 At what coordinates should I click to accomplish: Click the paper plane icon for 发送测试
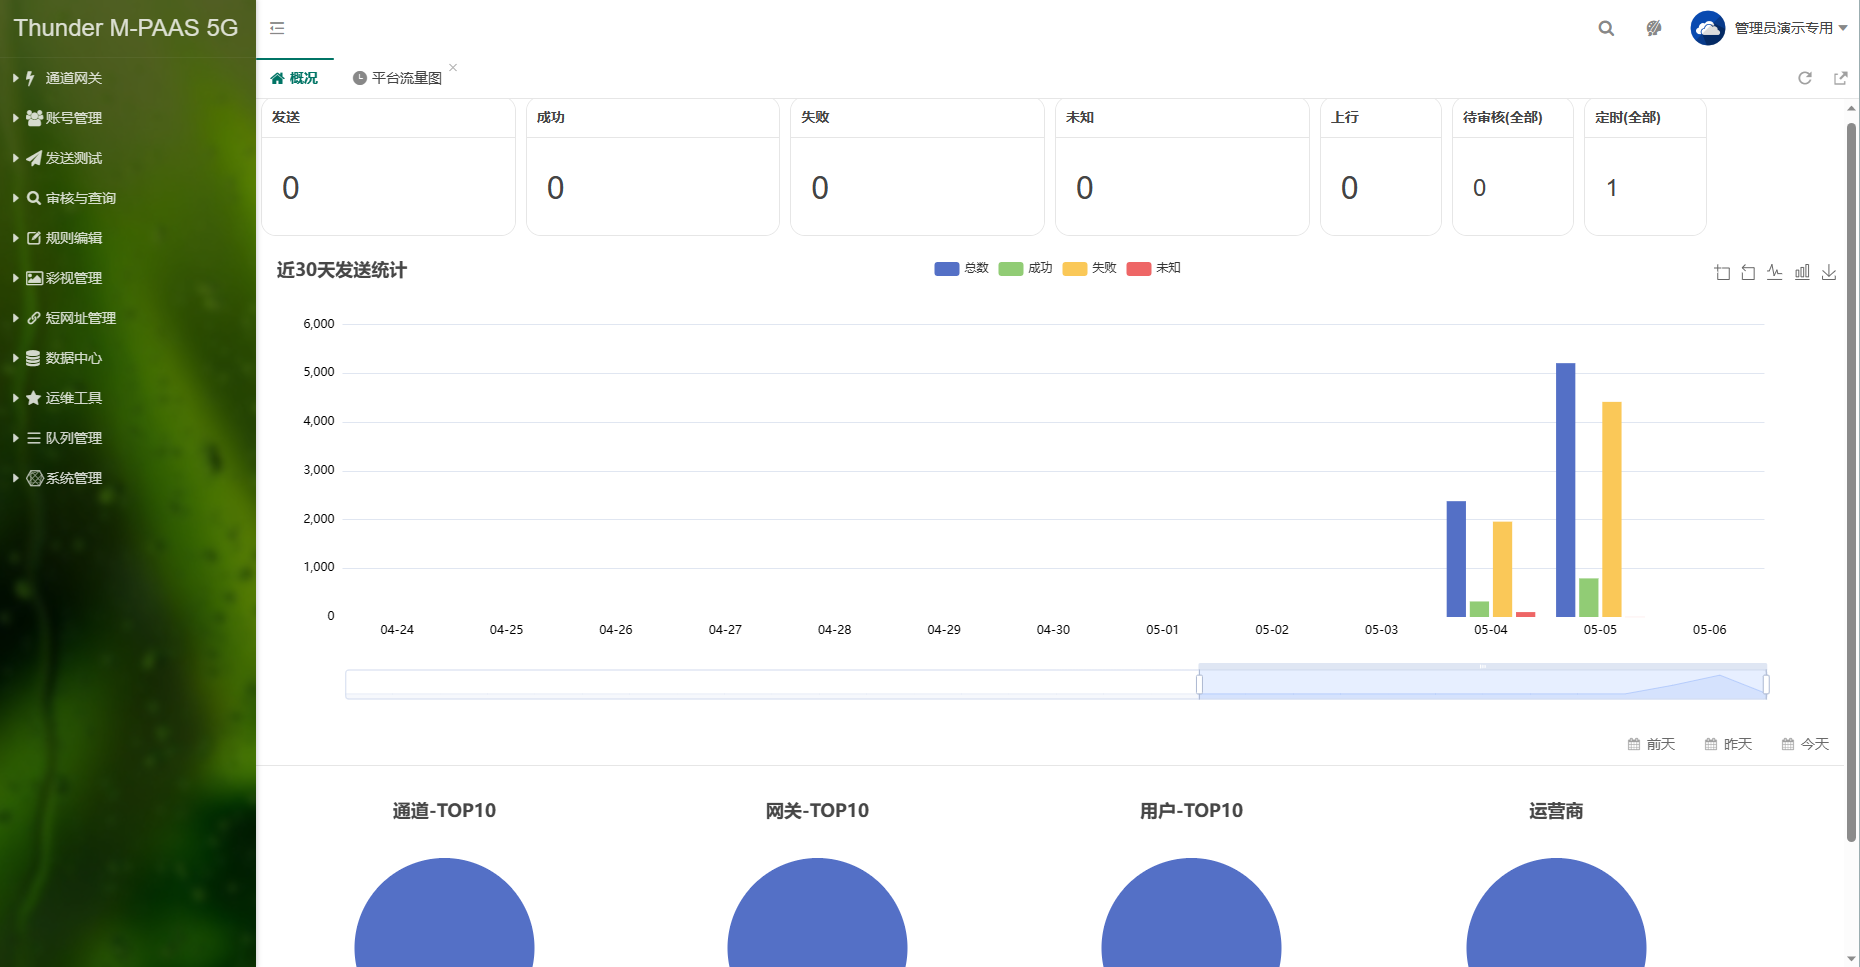point(34,158)
